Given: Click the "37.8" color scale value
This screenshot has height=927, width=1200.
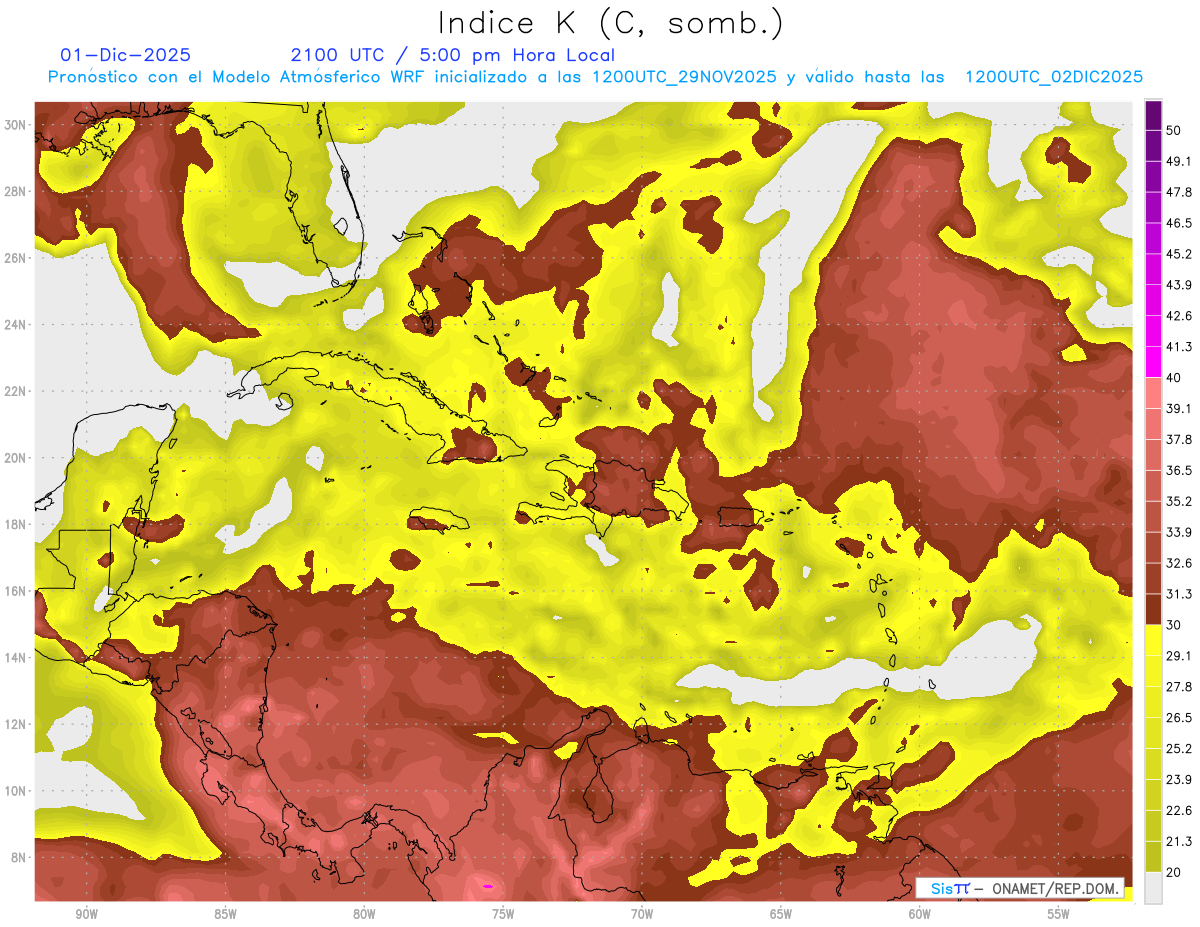Looking at the screenshot, I should 1179,440.
